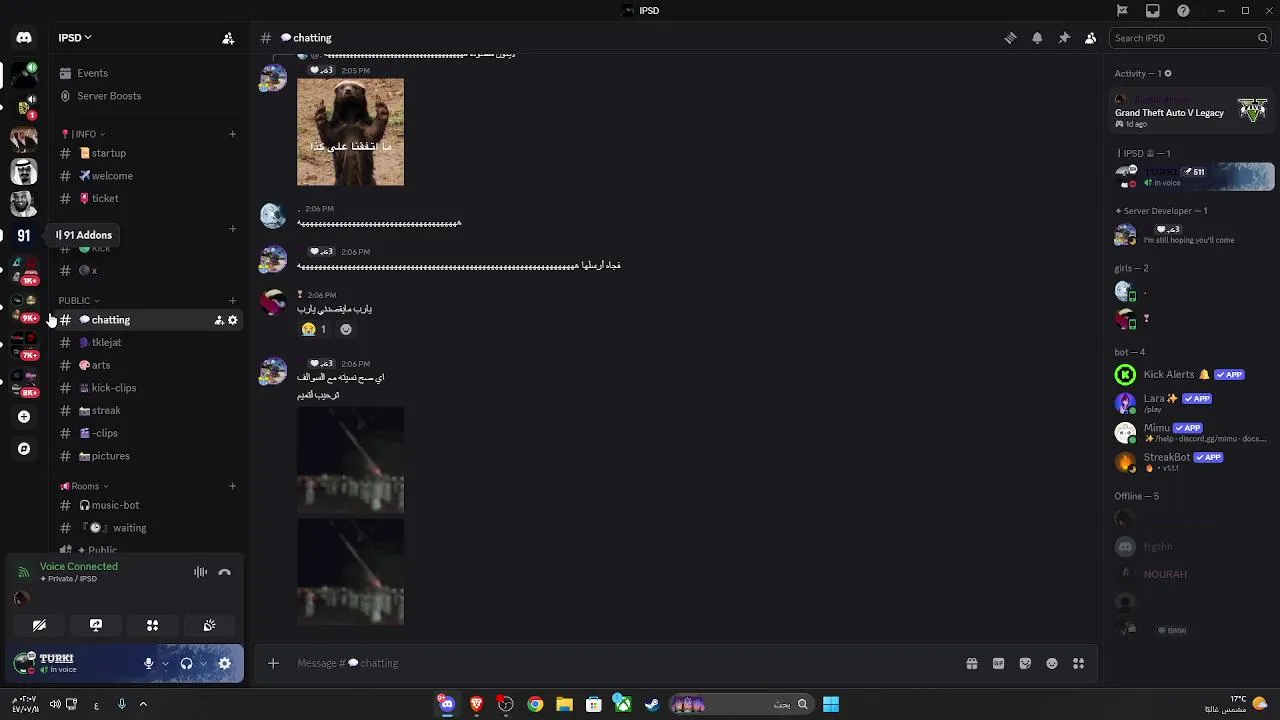This screenshot has width=1280, height=720.
Task: Open Steam from the Windows taskbar
Action: 652,704
